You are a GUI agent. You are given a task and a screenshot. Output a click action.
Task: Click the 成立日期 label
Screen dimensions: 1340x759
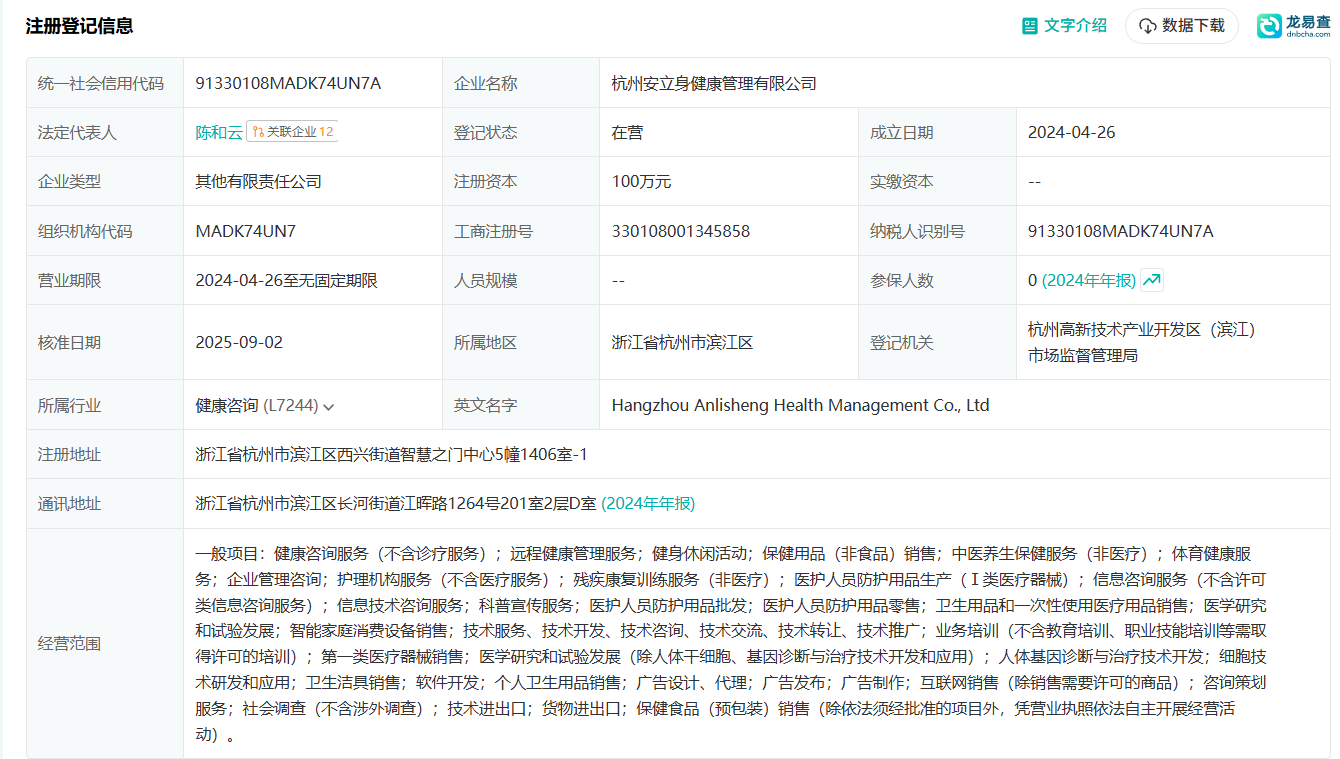902,132
